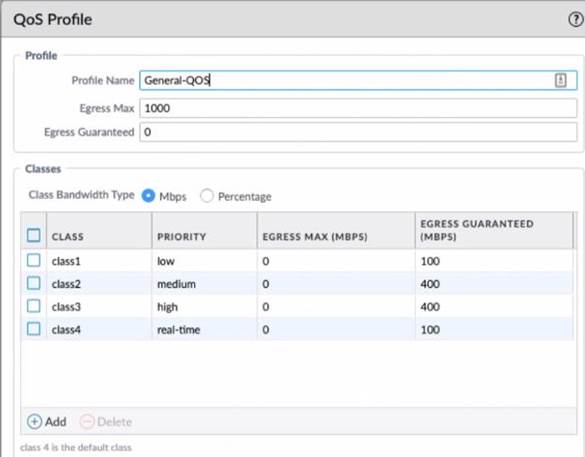This screenshot has width=585, height=457.
Task: Open the medium priority cell of class2
Action: (x=204, y=284)
